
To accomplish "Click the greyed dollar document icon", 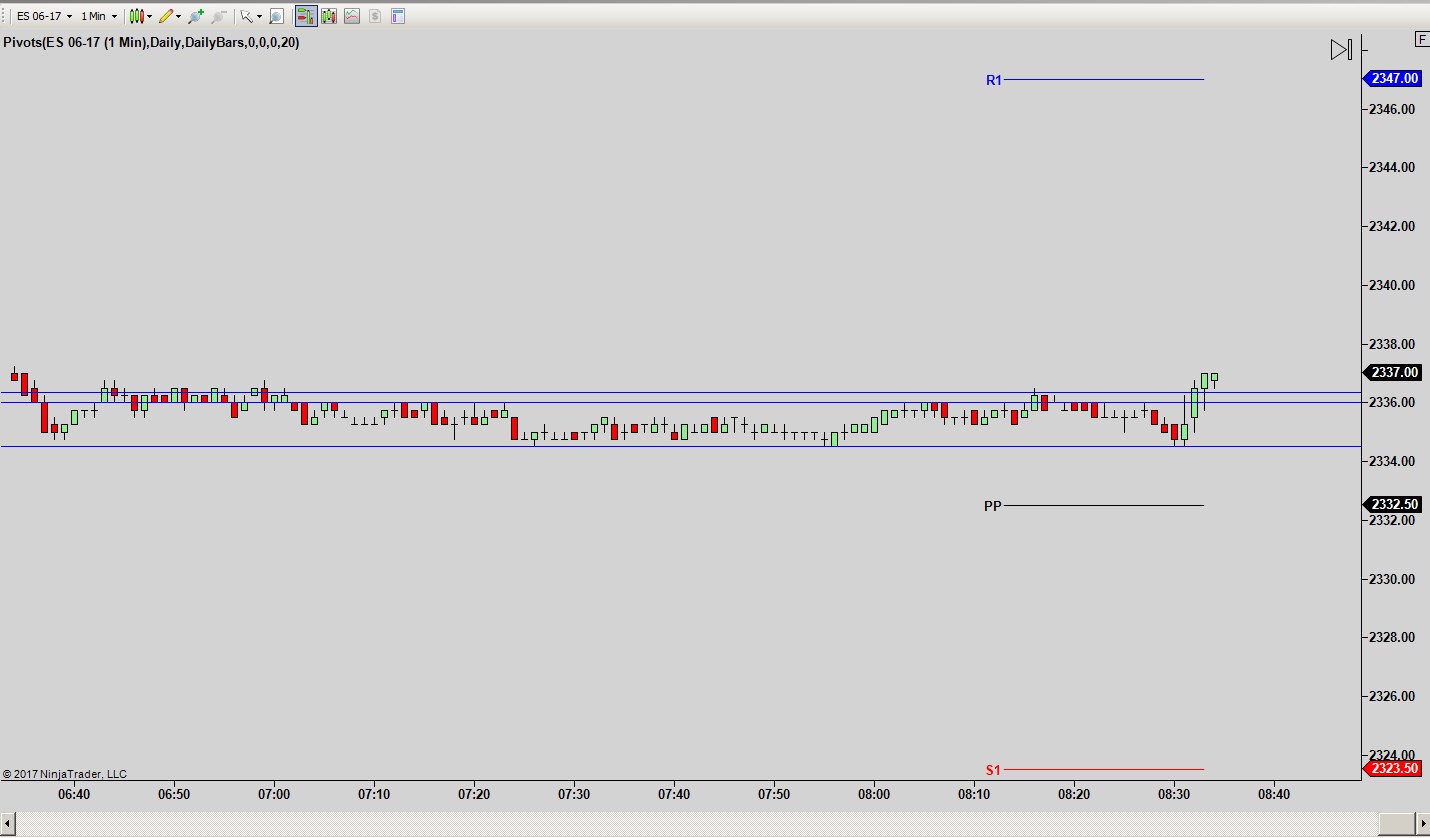I will point(375,16).
